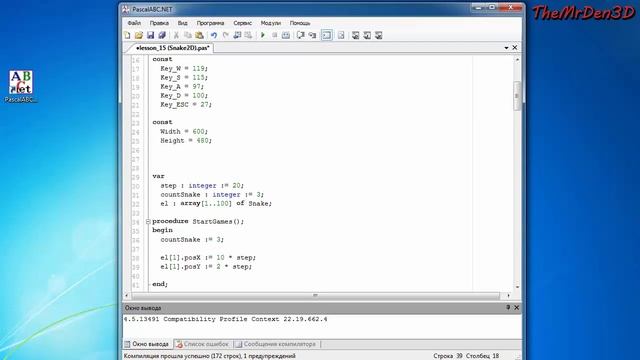Click the horizontal scrollbar left arrow
Screen dimensions: 640x360
pos(127,295)
